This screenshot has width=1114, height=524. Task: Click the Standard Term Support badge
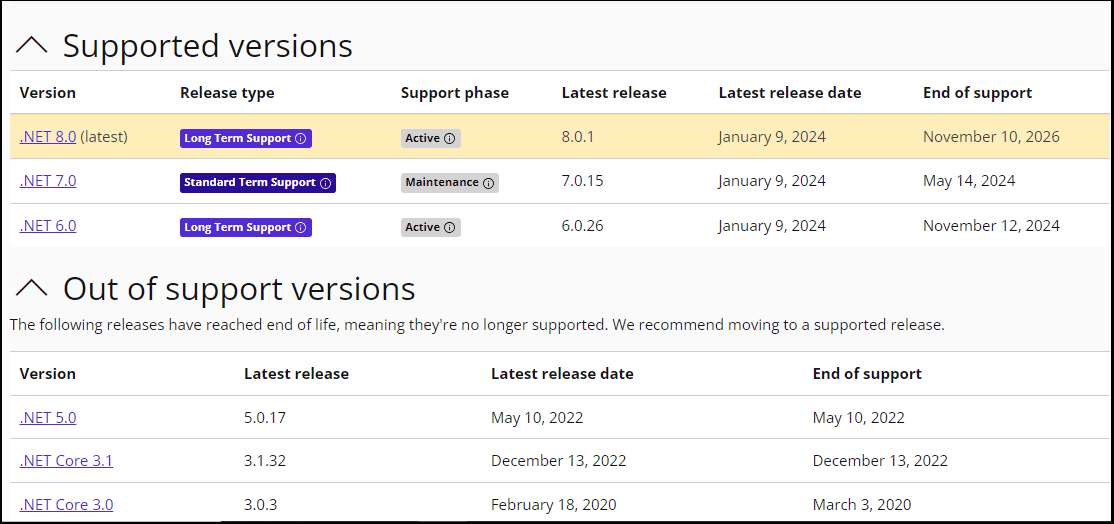point(258,183)
